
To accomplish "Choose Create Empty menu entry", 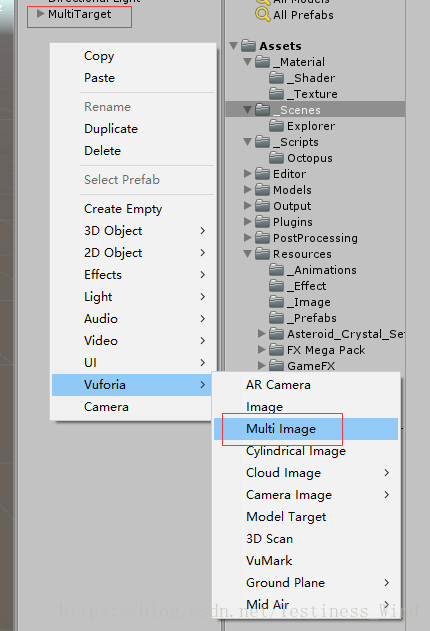I will point(132,209).
